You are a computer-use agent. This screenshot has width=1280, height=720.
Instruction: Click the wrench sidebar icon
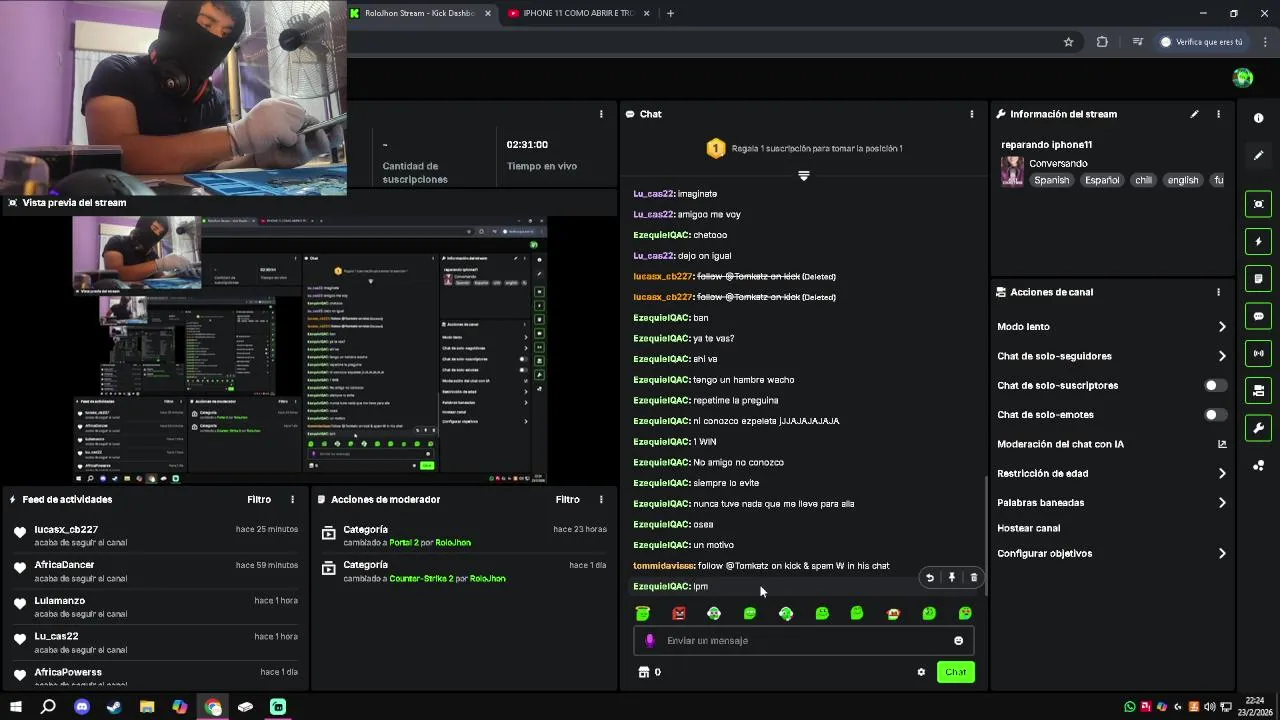[x=1258, y=428]
